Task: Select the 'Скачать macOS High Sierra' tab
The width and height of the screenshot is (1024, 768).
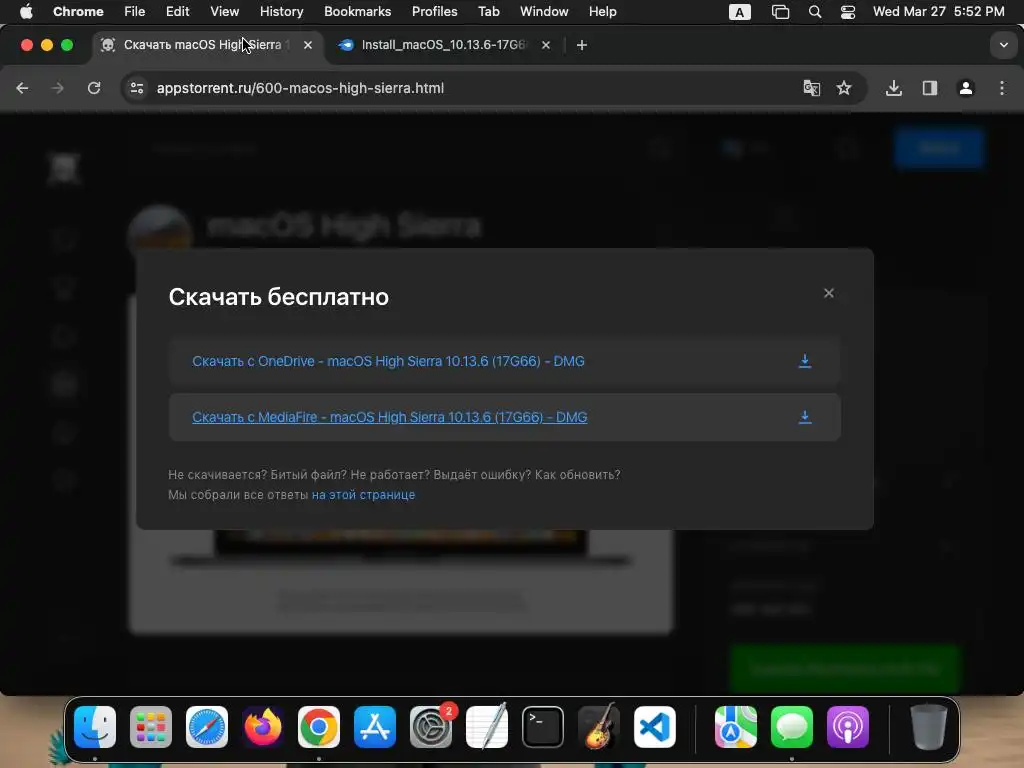Action: 202,45
